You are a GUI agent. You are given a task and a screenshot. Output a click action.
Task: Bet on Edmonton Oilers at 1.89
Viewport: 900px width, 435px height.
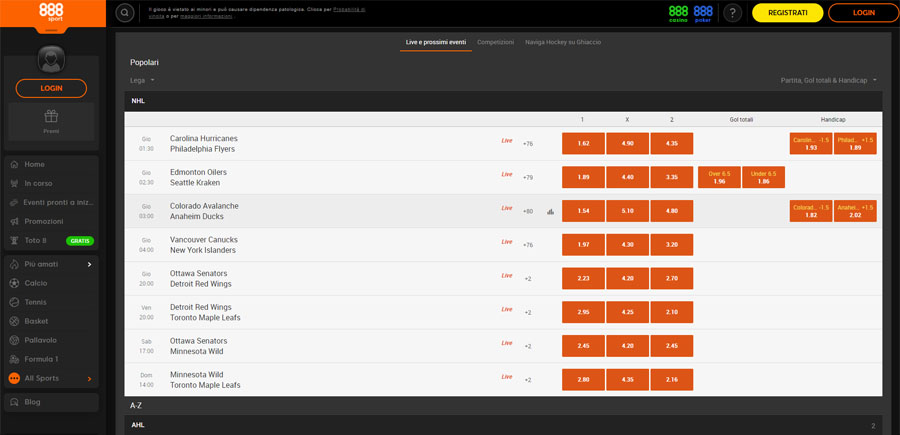click(583, 177)
